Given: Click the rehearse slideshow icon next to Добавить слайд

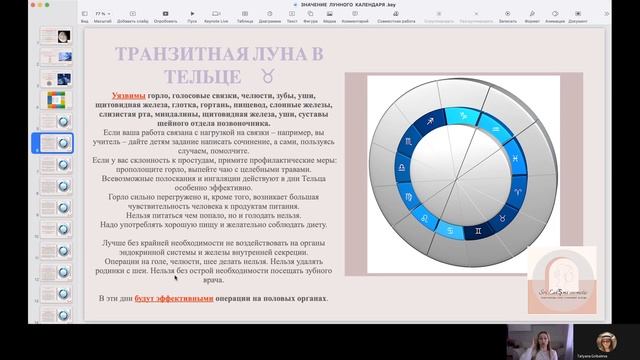Looking at the screenshot, I should 165,14.
